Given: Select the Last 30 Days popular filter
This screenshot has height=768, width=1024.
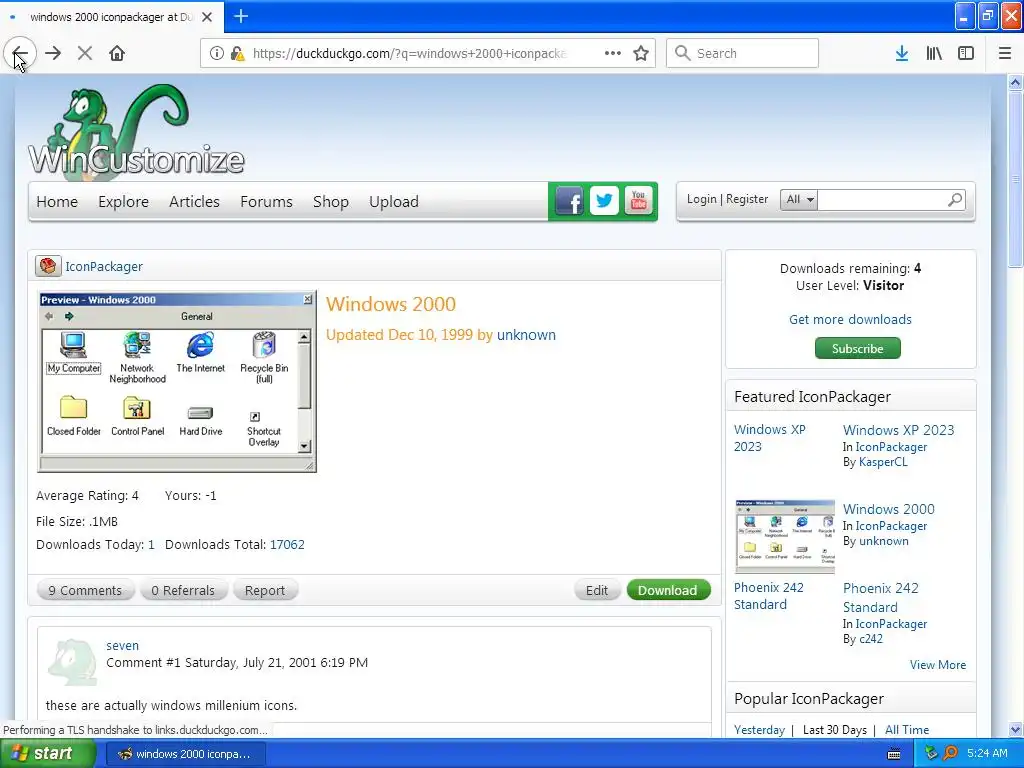Looking at the screenshot, I should [x=835, y=729].
